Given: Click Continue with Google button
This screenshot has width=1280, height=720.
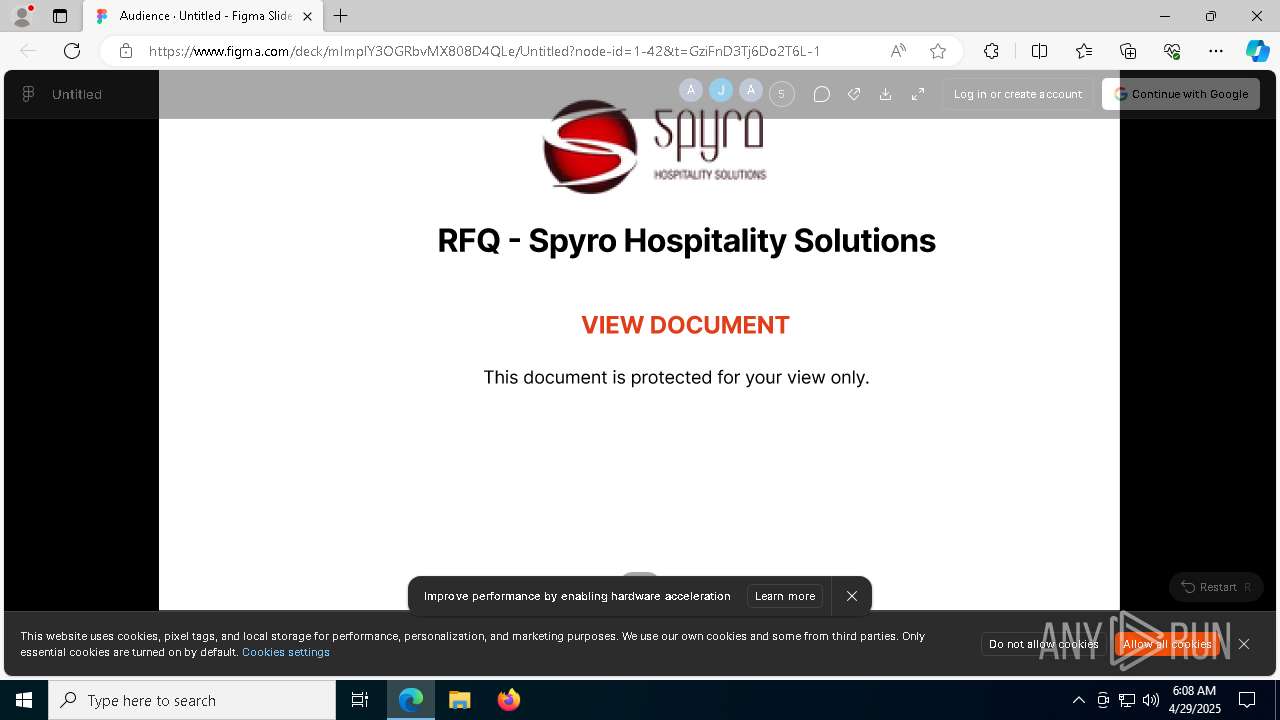Looking at the screenshot, I should 1181,94.
